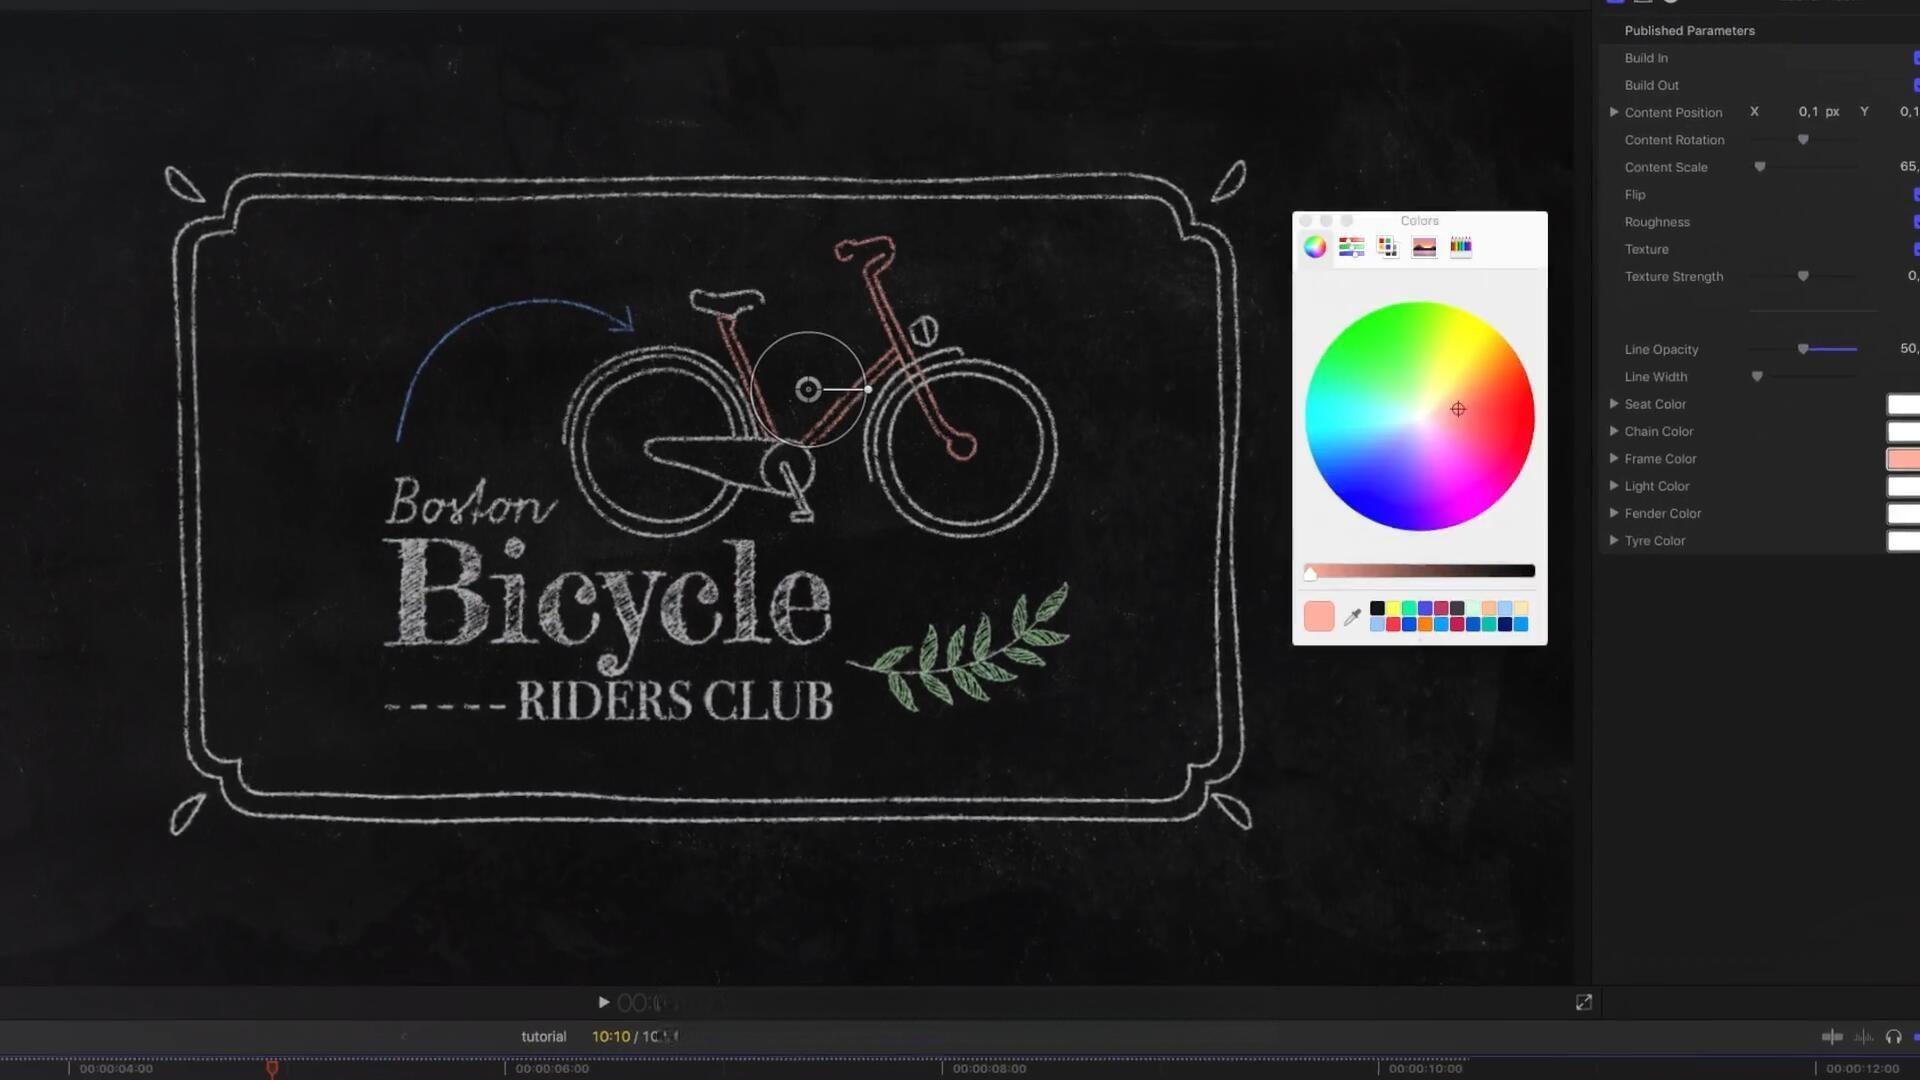Image resolution: width=1920 pixels, height=1080 pixels.
Task: Expand the Content Position parameter
Action: [1613, 112]
